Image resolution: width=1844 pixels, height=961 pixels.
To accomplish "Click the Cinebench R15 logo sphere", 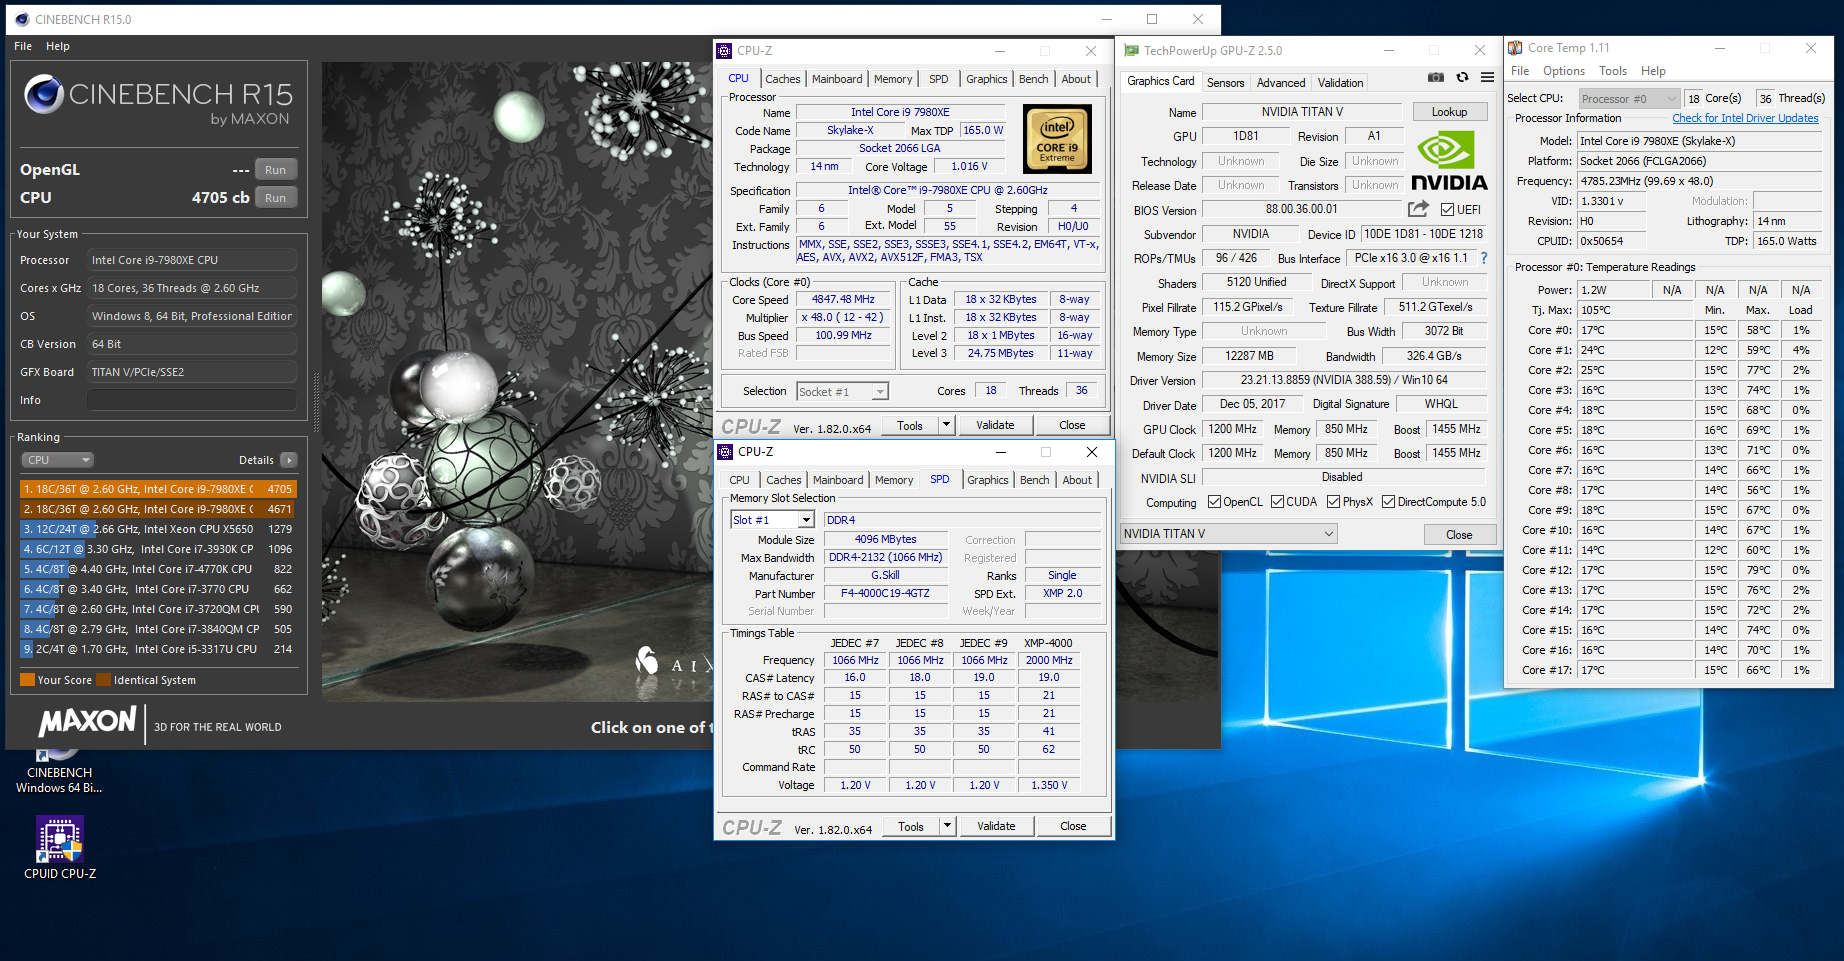I will click(43, 94).
